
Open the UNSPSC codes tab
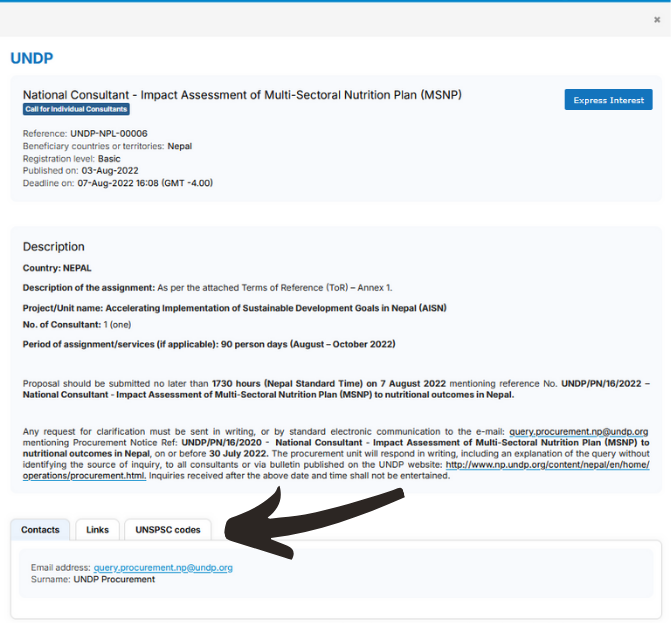coord(168,530)
